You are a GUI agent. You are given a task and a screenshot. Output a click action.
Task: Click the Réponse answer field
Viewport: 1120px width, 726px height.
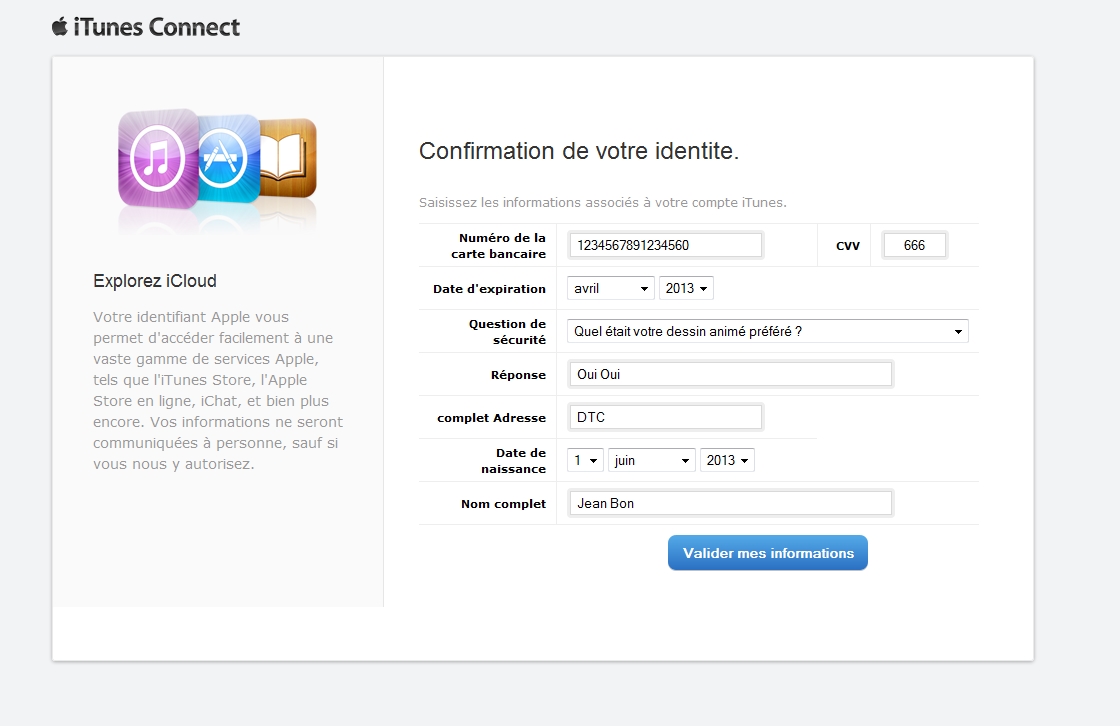pos(731,374)
